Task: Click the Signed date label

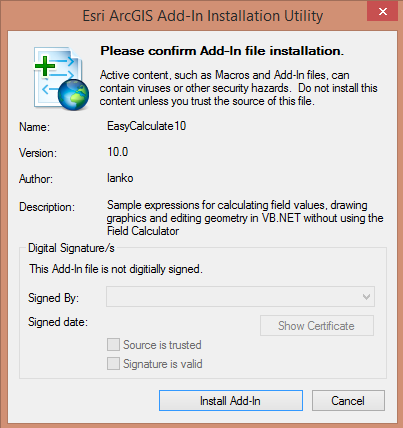Action: [x=58, y=322]
